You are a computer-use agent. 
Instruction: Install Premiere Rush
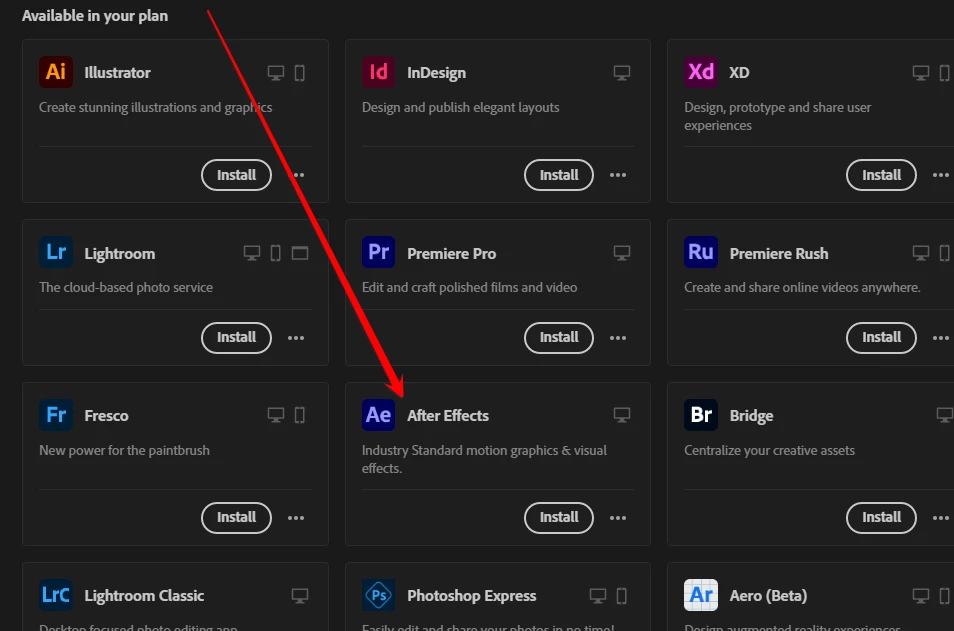tap(881, 338)
